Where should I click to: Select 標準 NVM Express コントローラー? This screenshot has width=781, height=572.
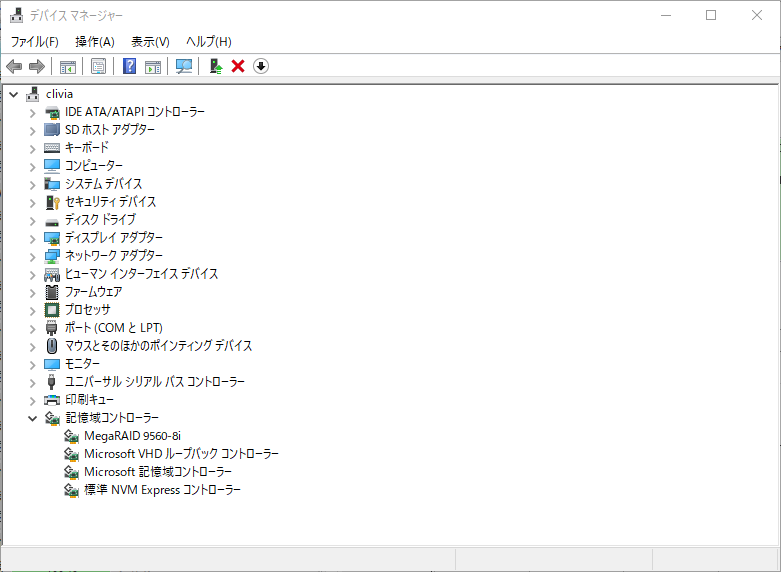[x=162, y=489]
